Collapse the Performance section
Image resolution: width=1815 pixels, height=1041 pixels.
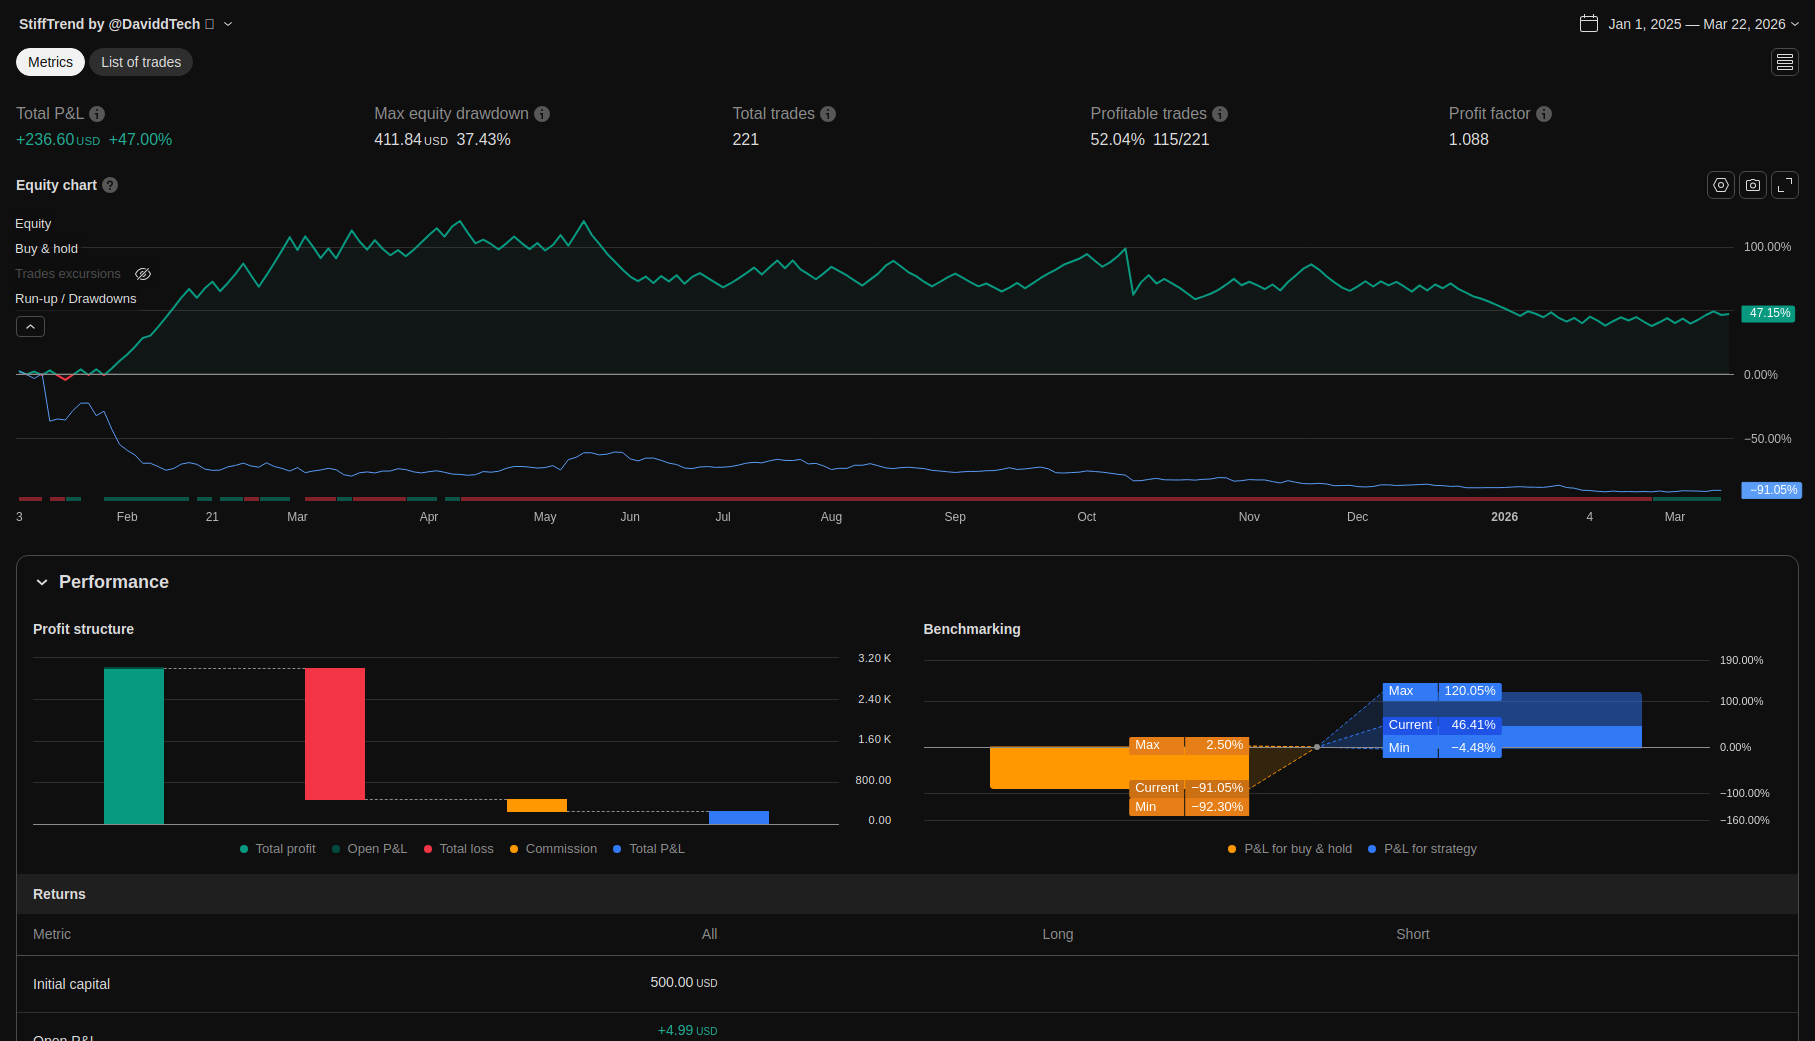[x=42, y=582]
